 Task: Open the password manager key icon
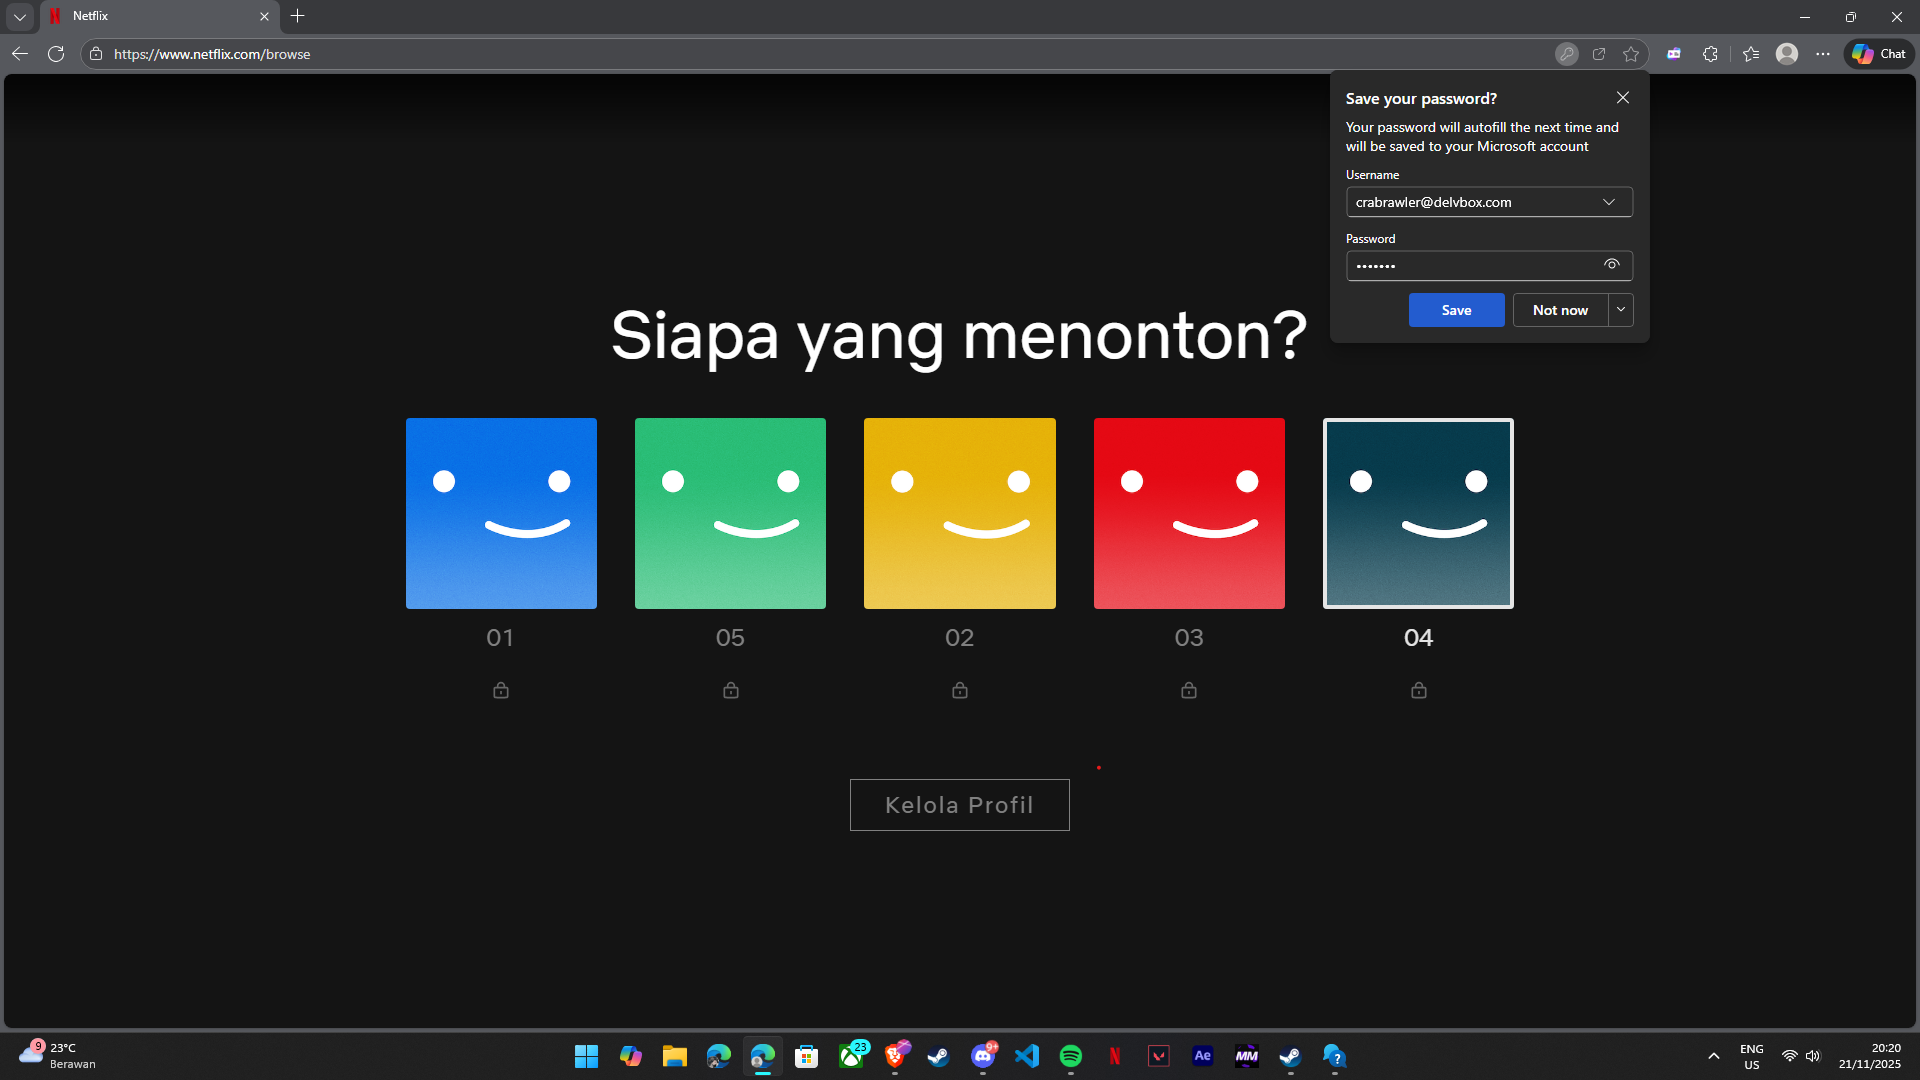(x=1567, y=54)
